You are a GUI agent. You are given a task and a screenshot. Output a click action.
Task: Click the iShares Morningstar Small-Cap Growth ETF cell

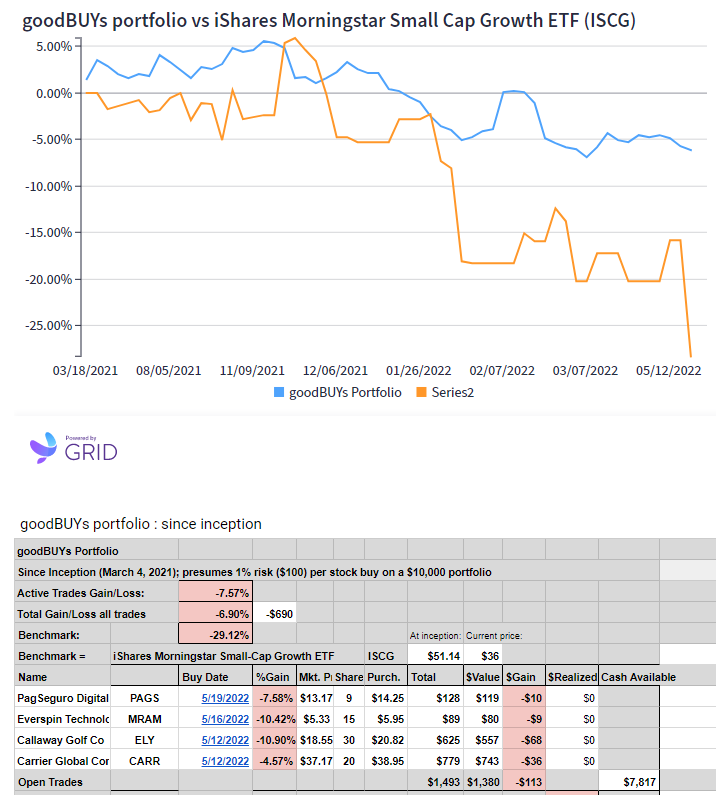237,656
